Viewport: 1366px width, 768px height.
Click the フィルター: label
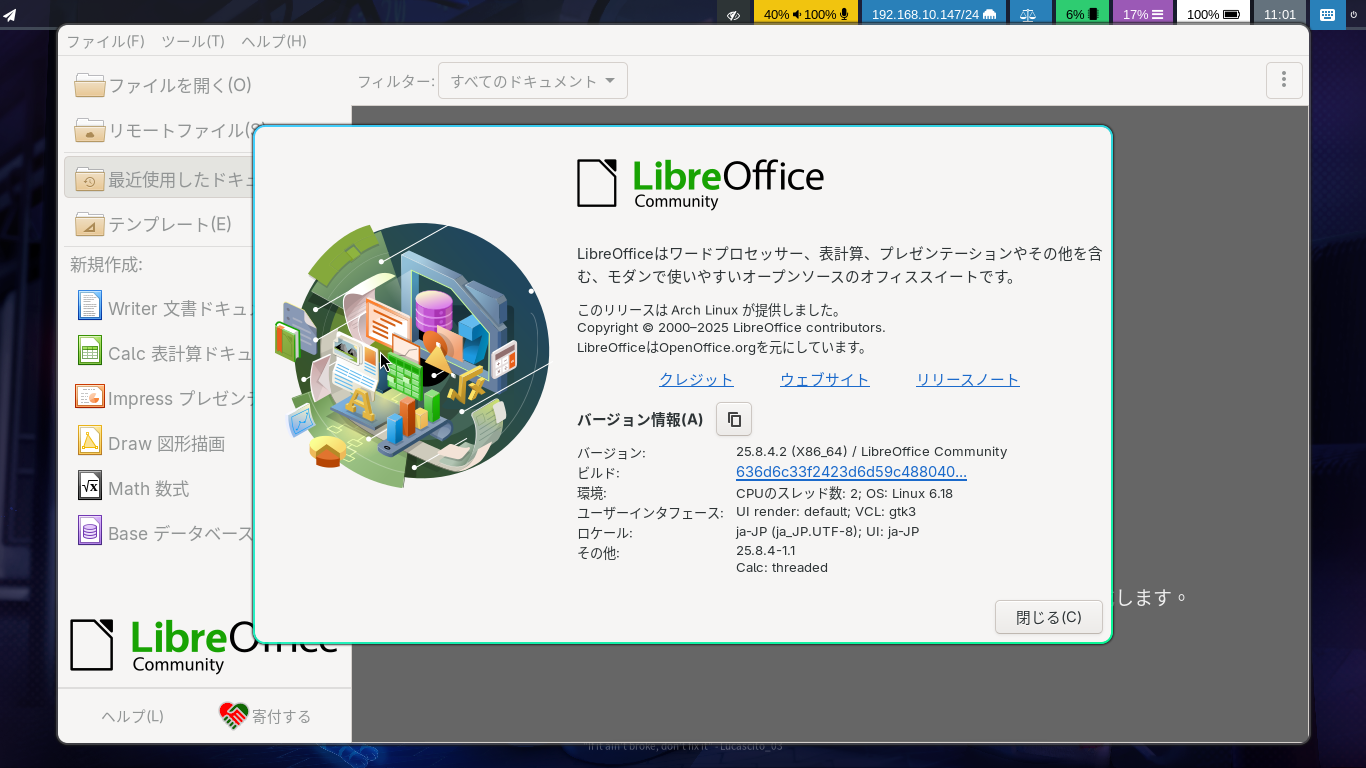396,82
